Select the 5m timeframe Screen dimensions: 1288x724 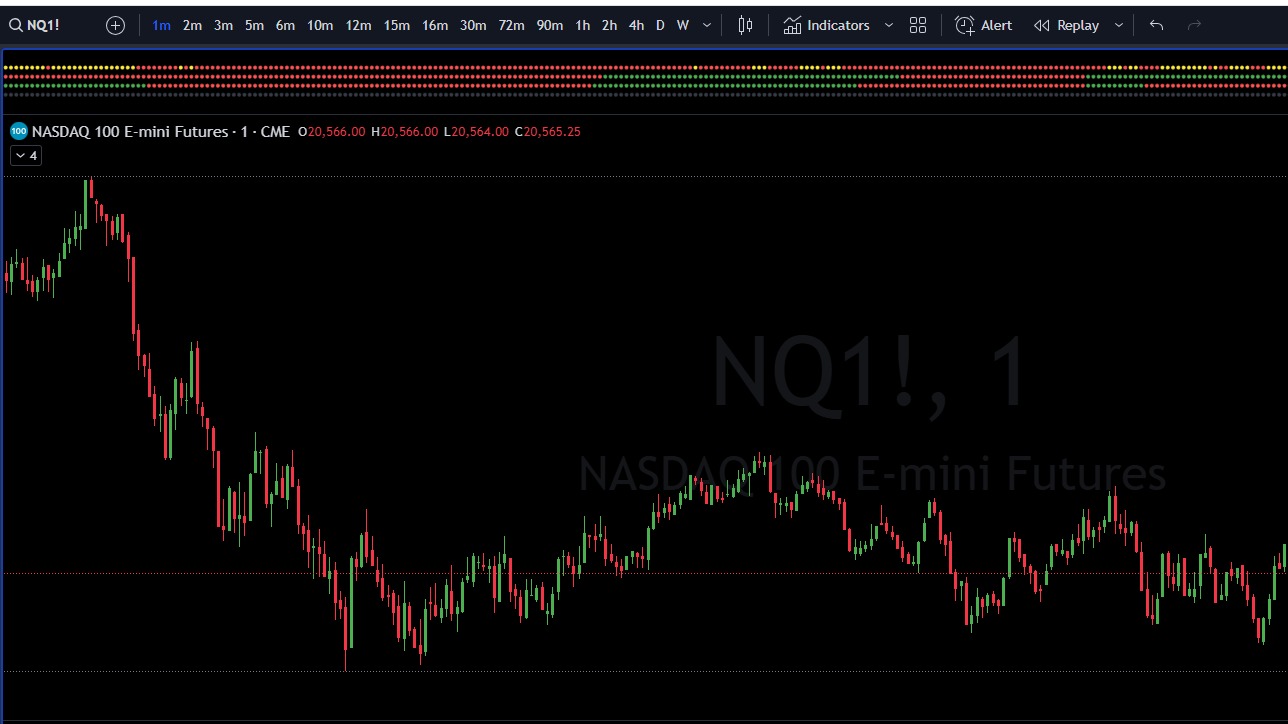click(254, 25)
